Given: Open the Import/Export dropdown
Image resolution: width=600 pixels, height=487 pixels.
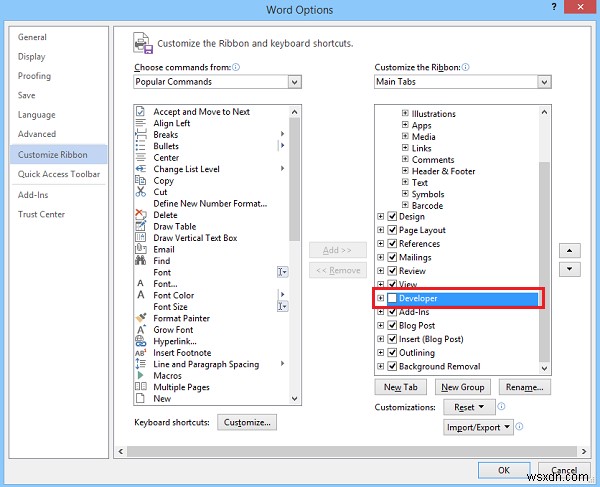Looking at the screenshot, I should (478, 427).
